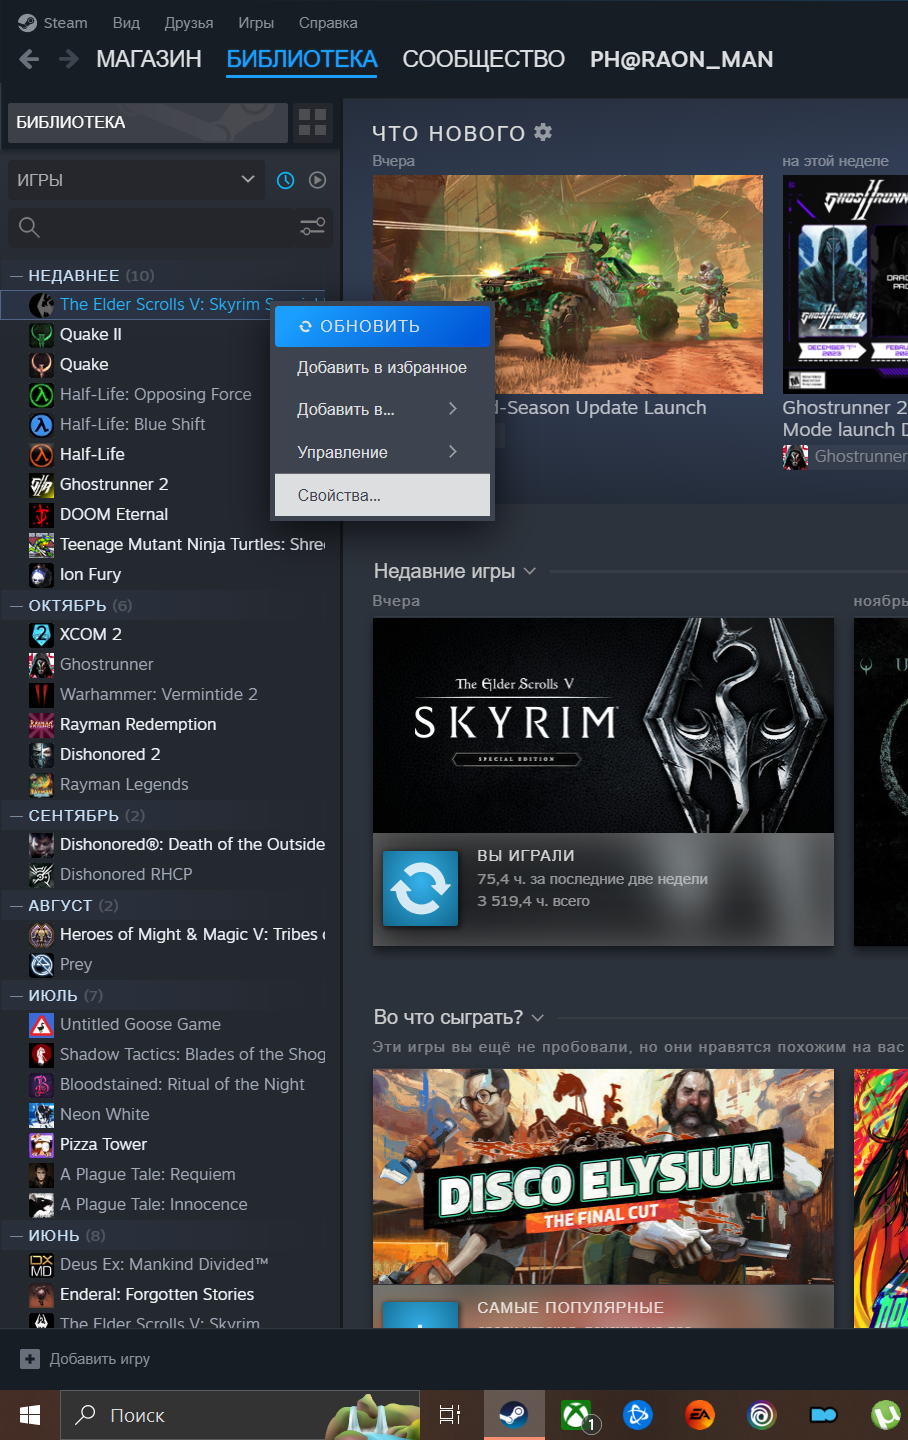Screen dimensions: 908x1440
Task: Click the XCOM 2 game icon
Action: click(41, 634)
